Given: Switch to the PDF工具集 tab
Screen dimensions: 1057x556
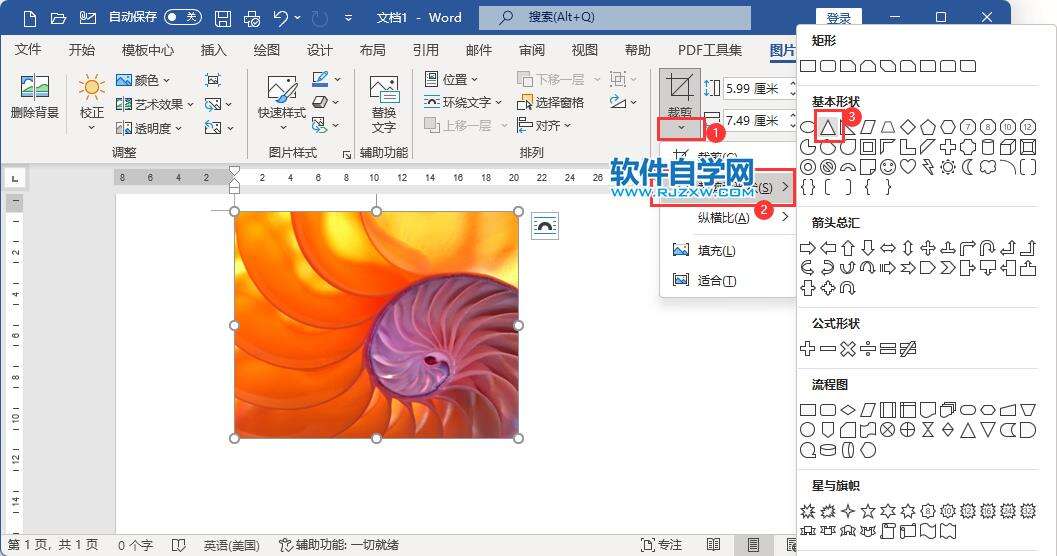Looking at the screenshot, I should (x=709, y=50).
